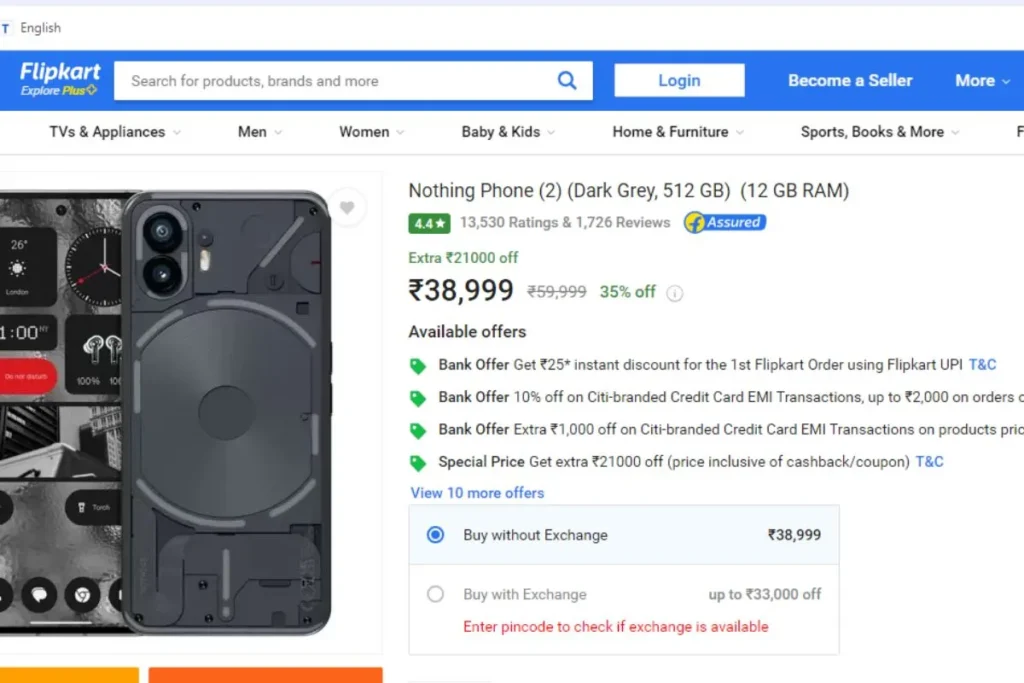Select Buy with Exchange option
Image resolution: width=1024 pixels, height=683 pixels.
tap(435, 594)
